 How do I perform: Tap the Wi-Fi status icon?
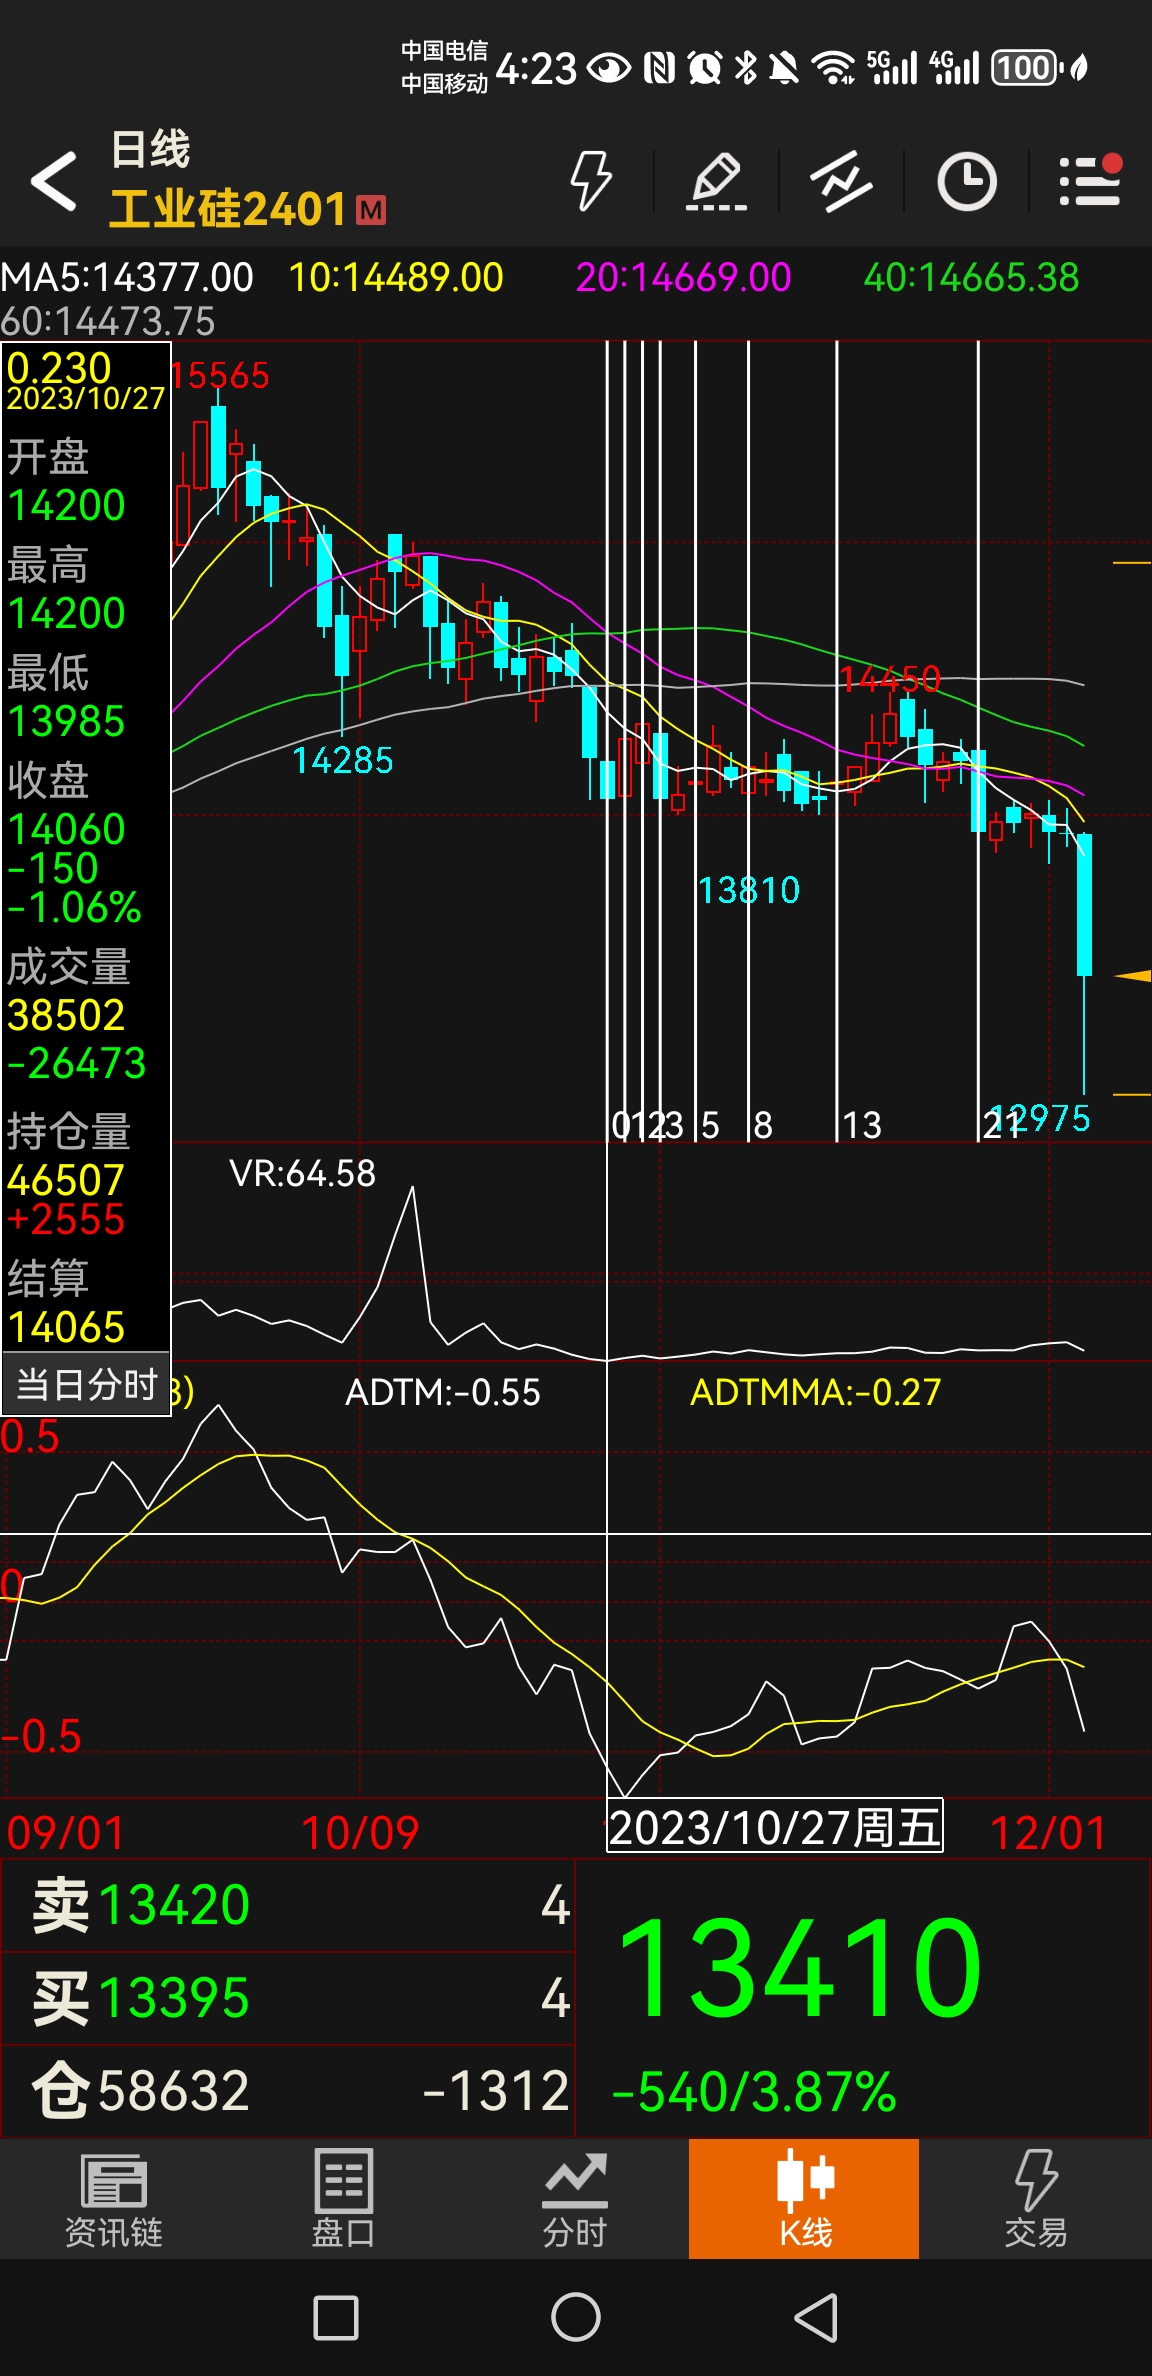(x=832, y=68)
